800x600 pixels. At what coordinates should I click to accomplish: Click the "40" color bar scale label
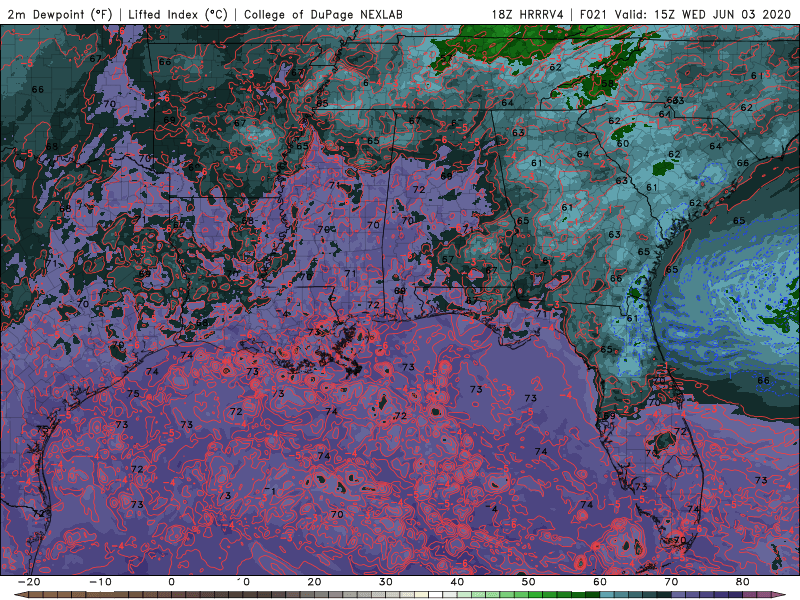457,582
